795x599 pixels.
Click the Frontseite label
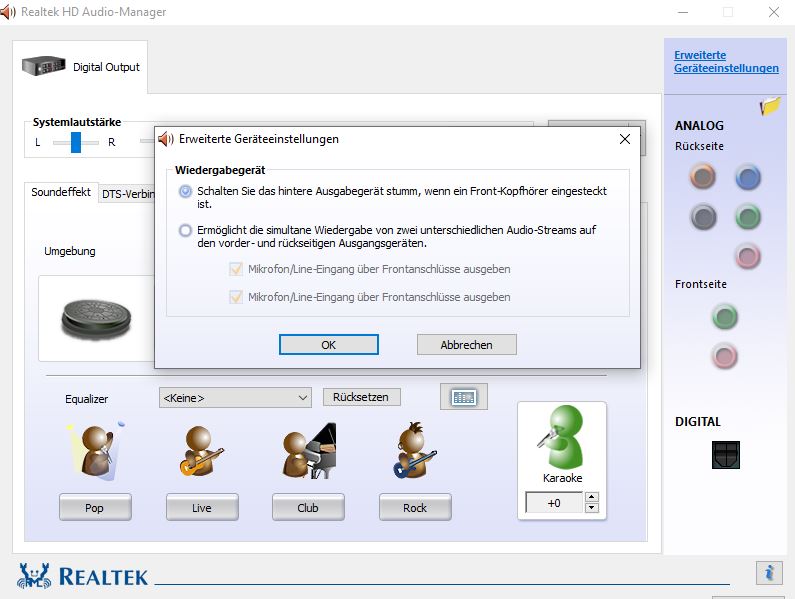coord(701,284)
